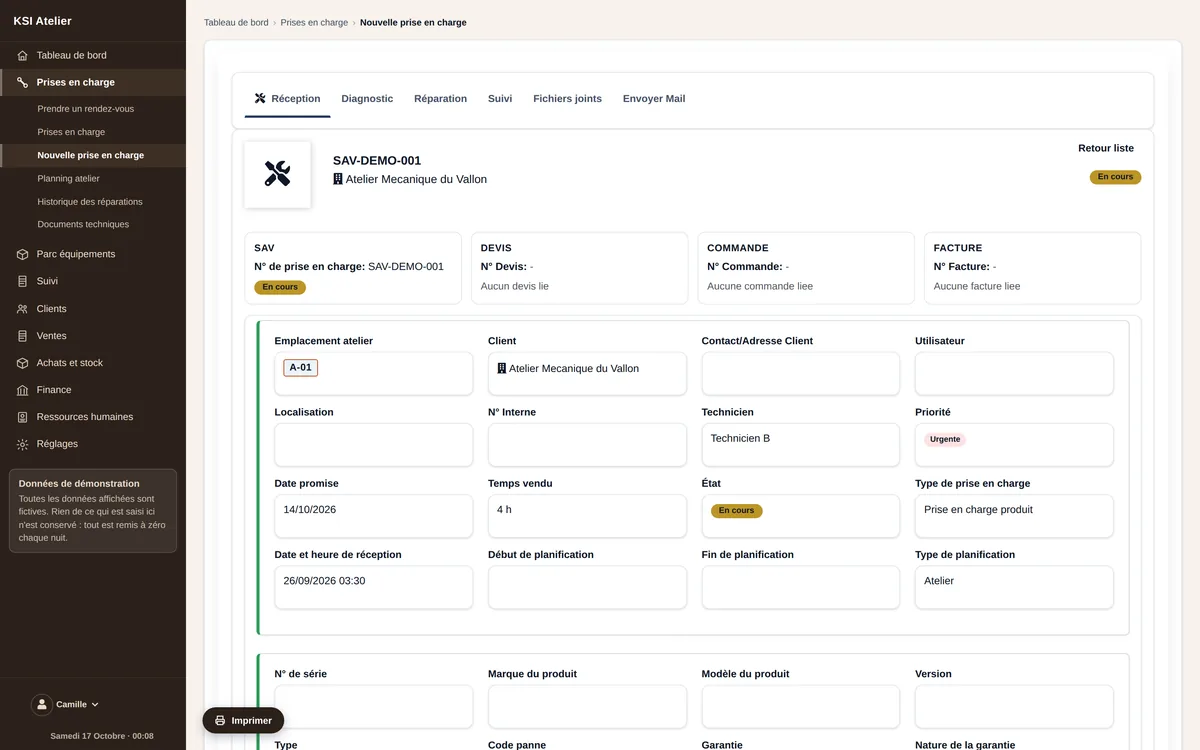The width and height of the screenshot is (1200, 750).
Task: Switch to the Diagnostic tab
Action: (x=367, y=98)
